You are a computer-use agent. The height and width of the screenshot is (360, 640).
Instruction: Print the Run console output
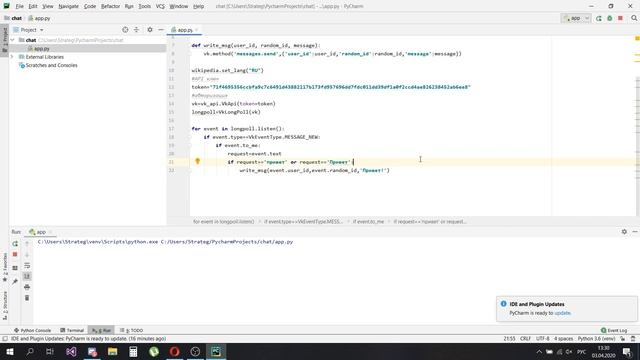(x=27, y=287)
